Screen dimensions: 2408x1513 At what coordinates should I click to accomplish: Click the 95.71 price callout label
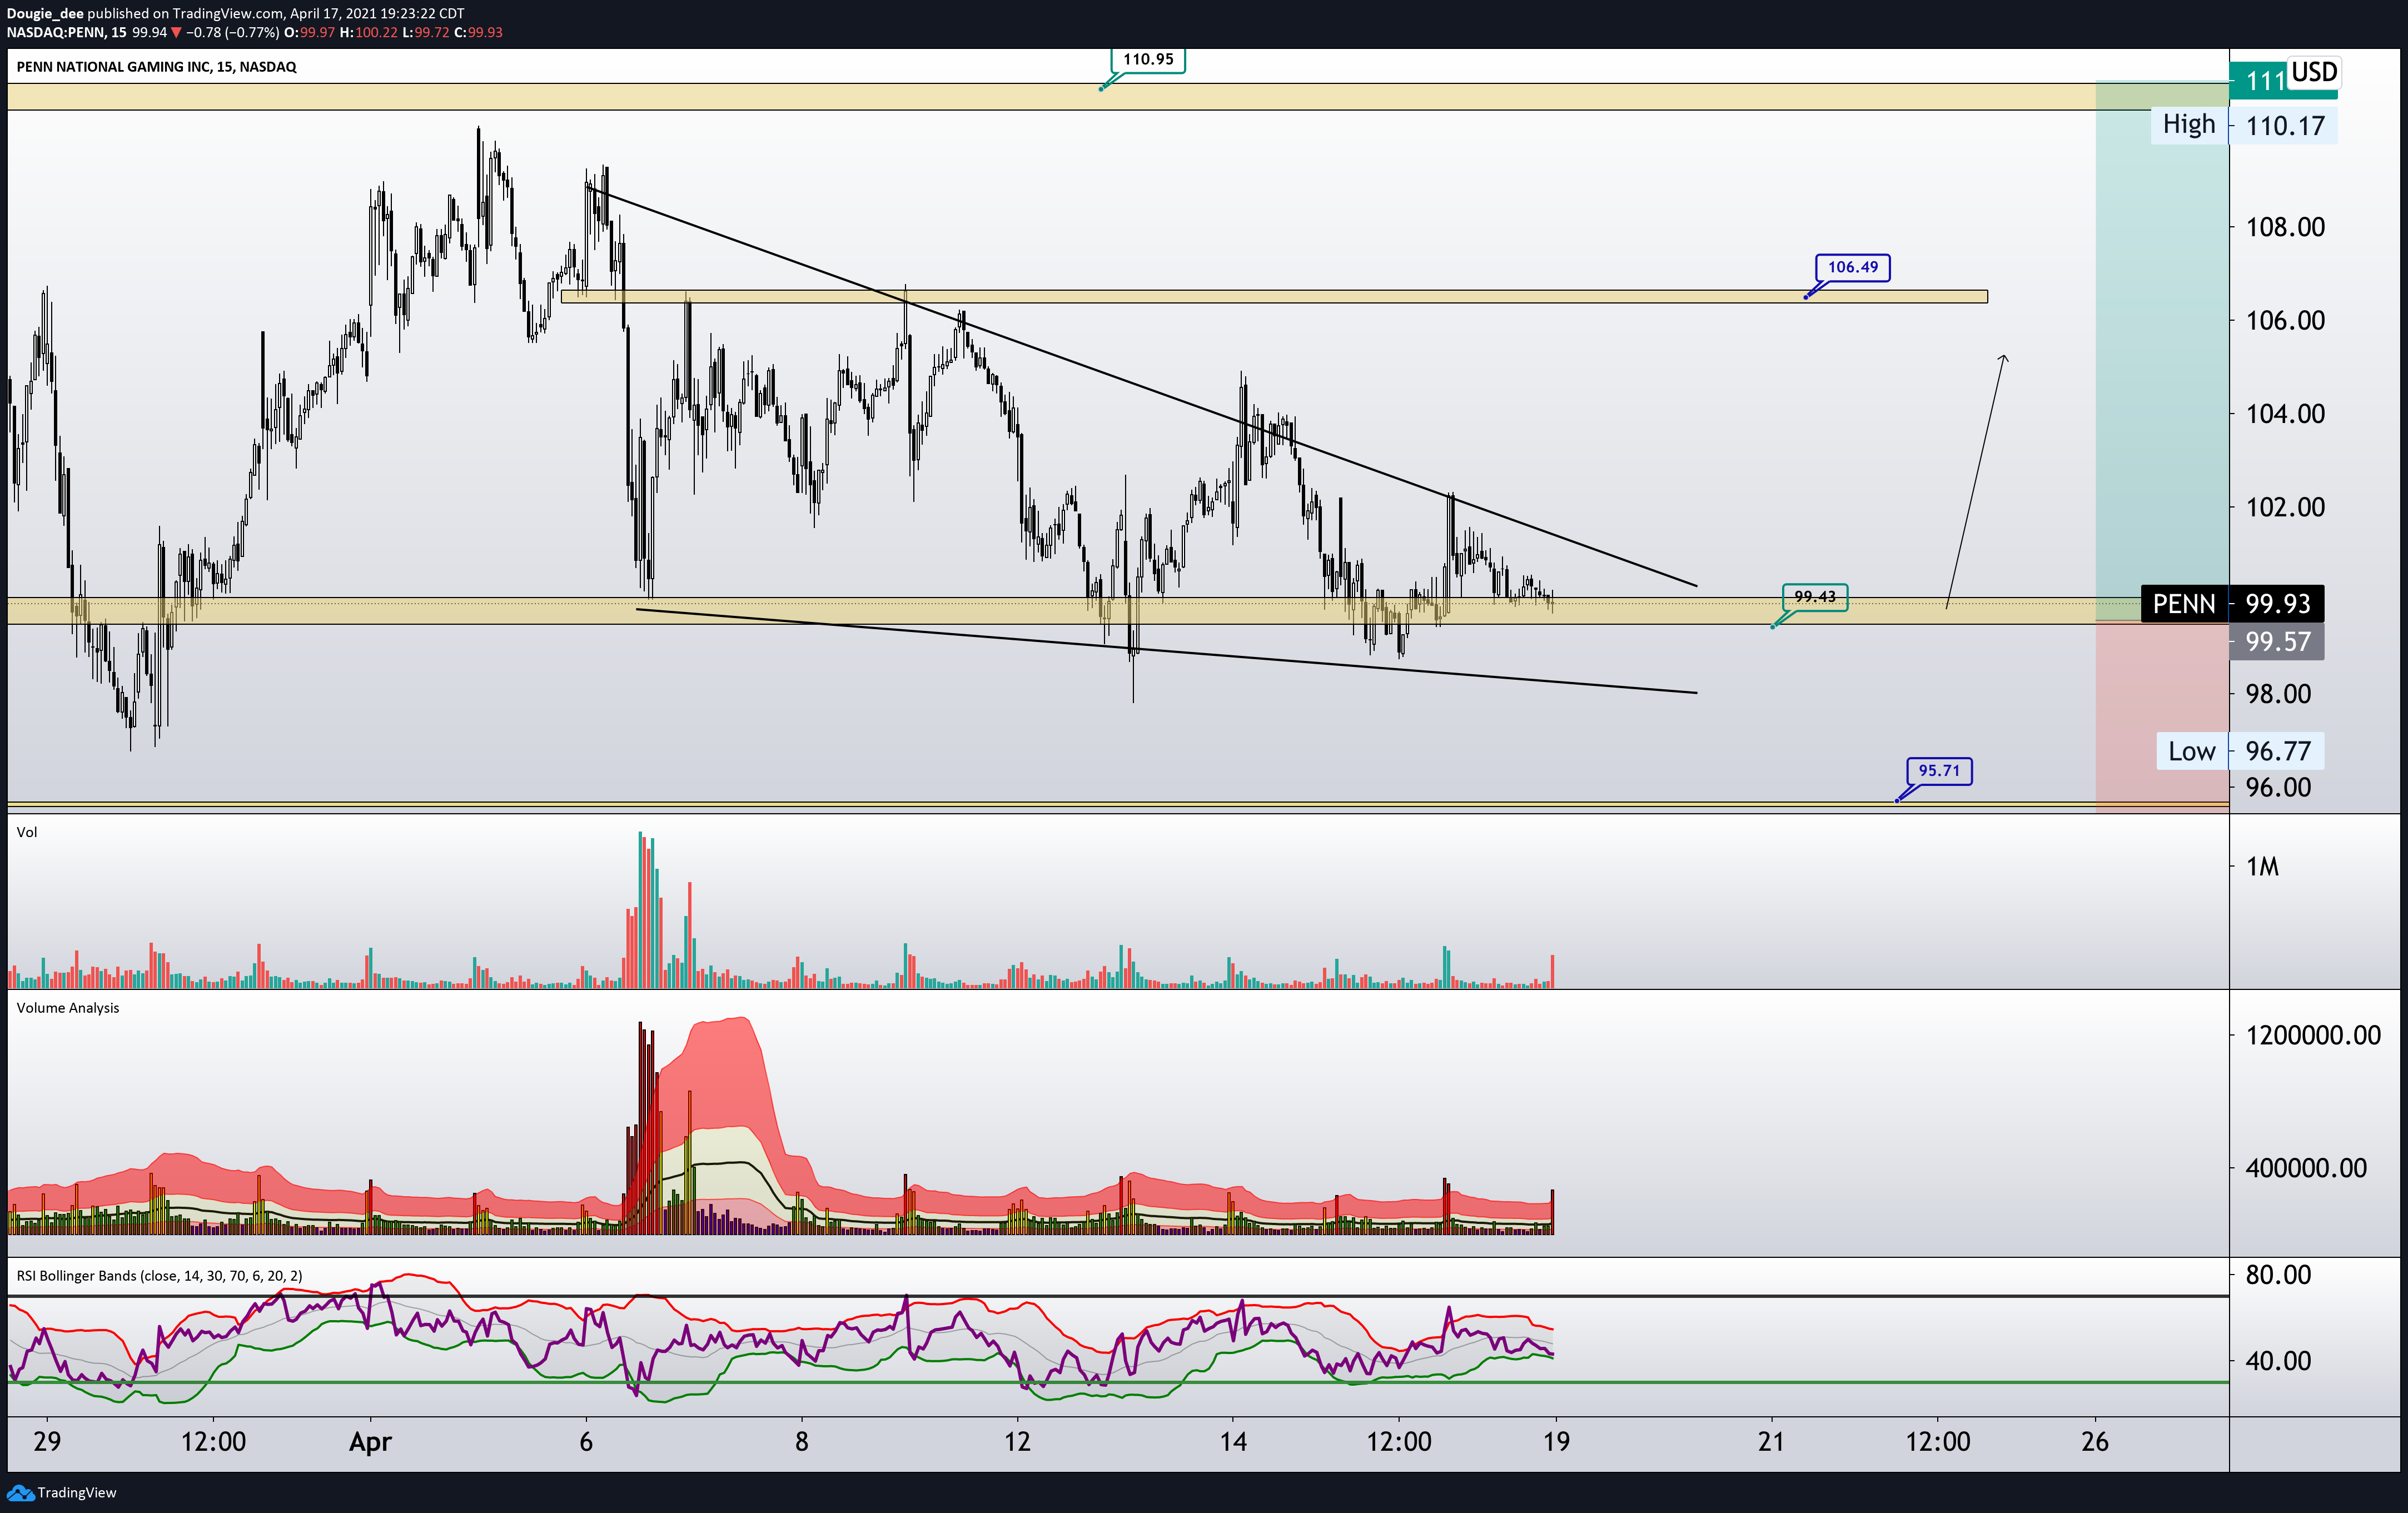[x=1939, y=771]
